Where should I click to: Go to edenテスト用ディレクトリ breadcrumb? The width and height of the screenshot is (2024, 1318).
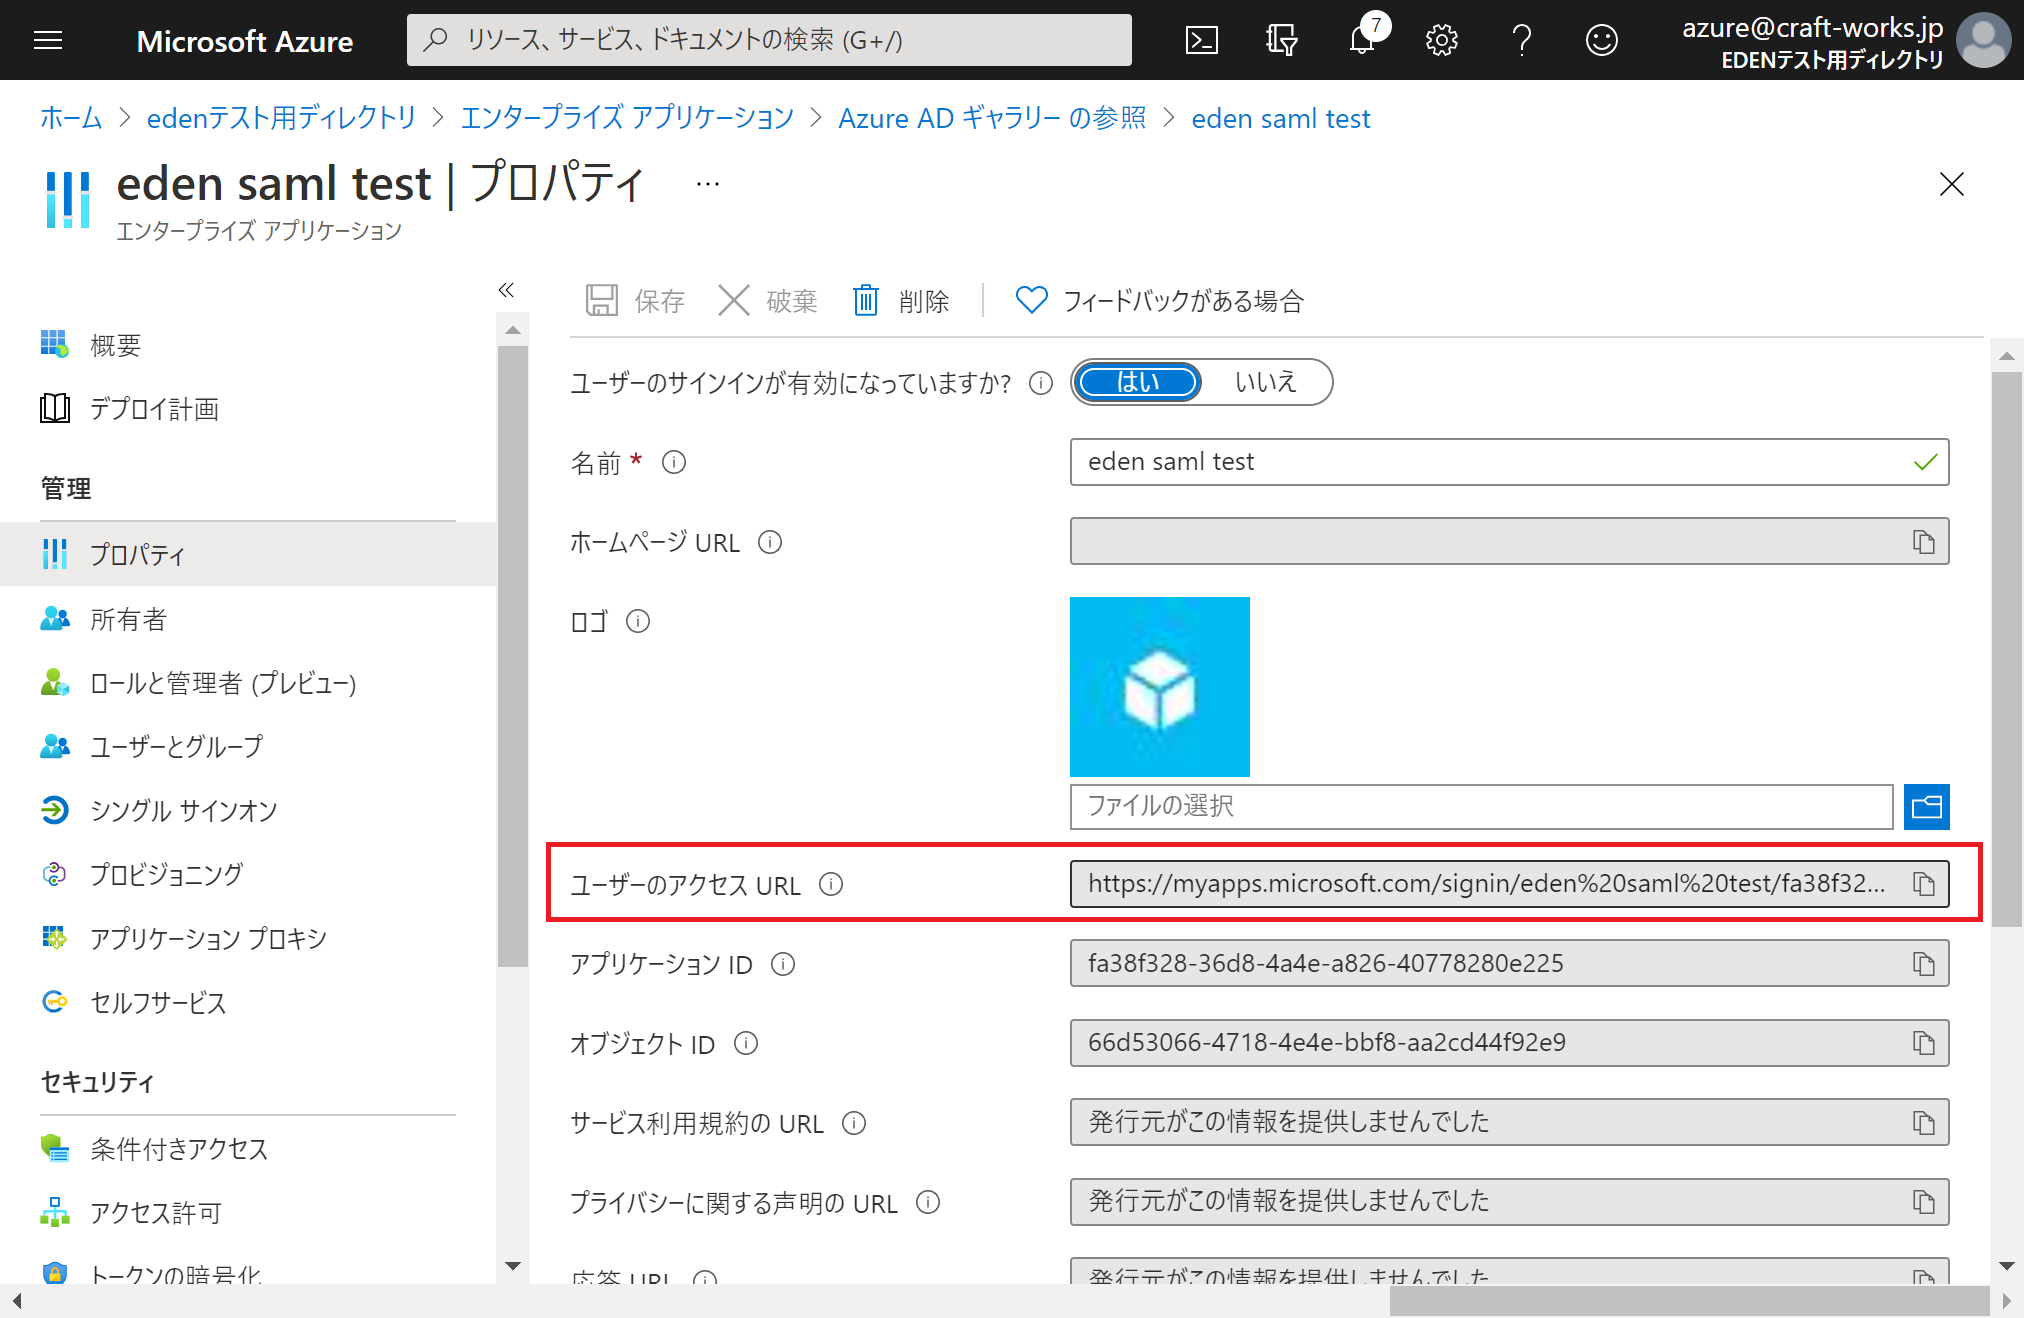281,118
